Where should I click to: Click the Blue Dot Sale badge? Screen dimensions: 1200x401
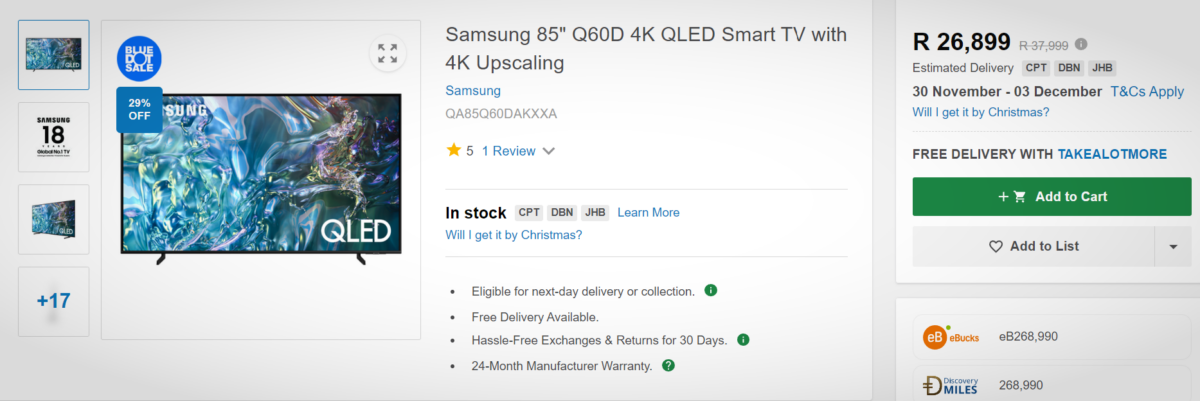click(x=139, y=56)
